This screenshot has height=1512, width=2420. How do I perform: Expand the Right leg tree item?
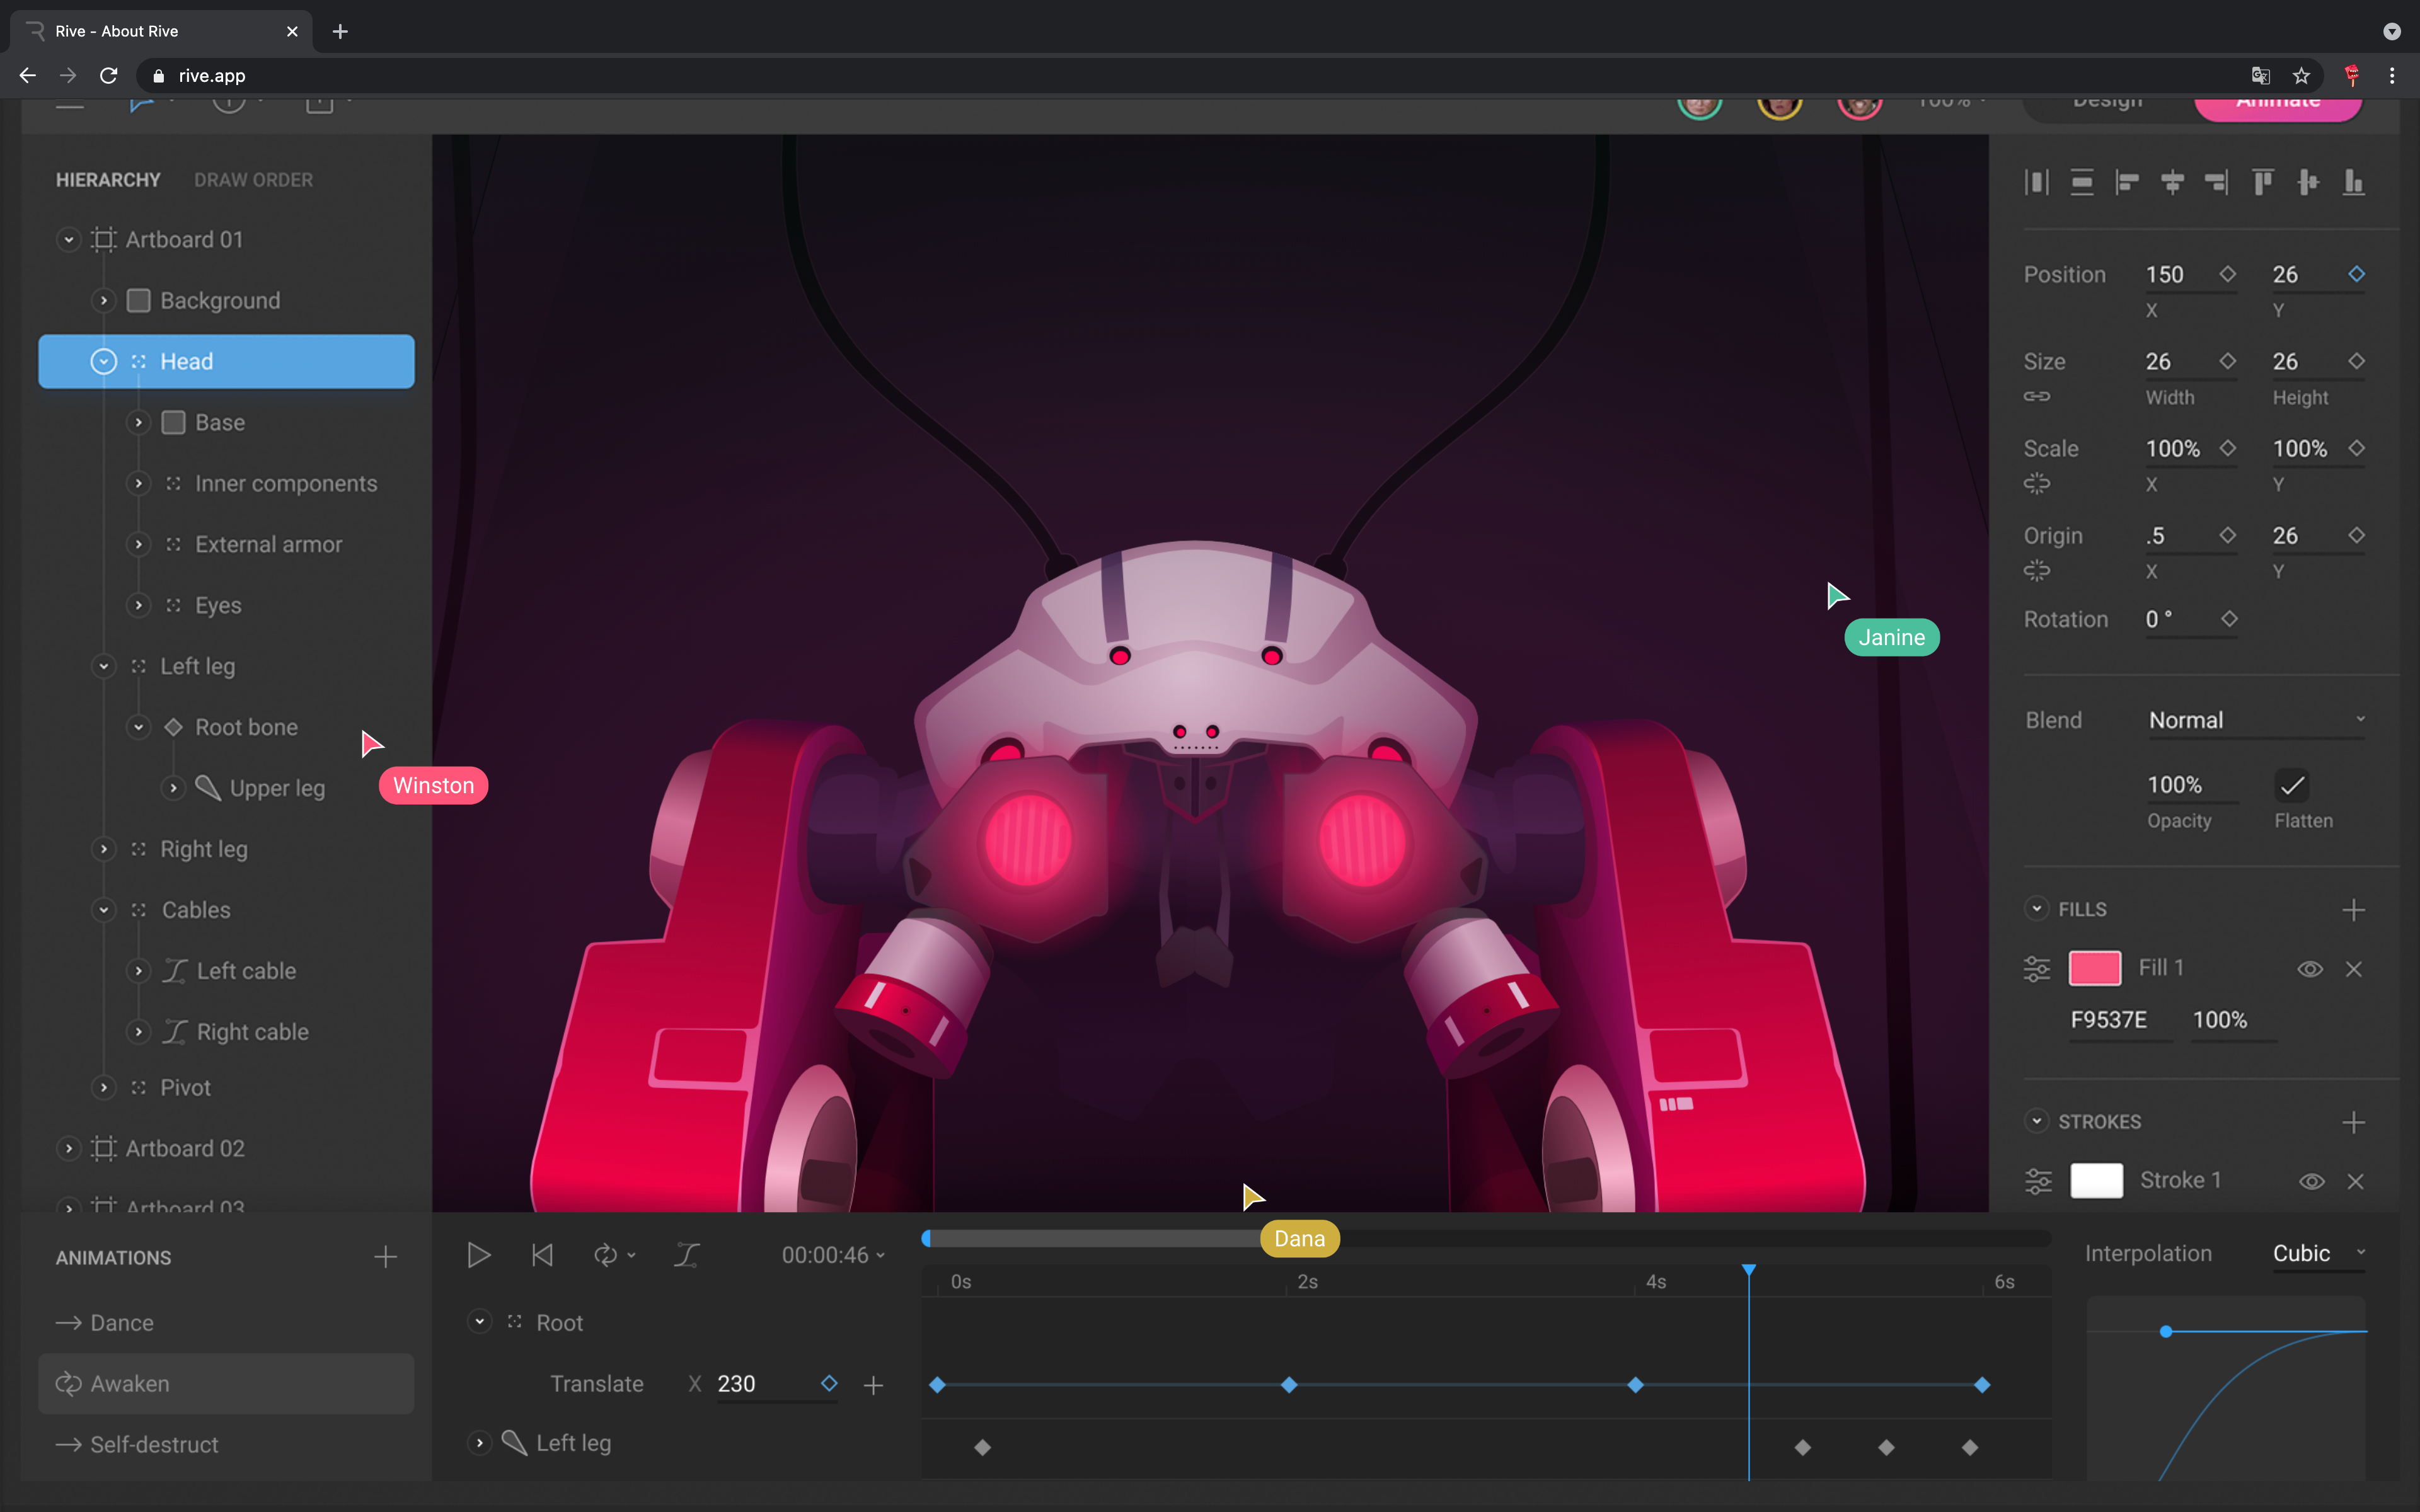point(104,849)
